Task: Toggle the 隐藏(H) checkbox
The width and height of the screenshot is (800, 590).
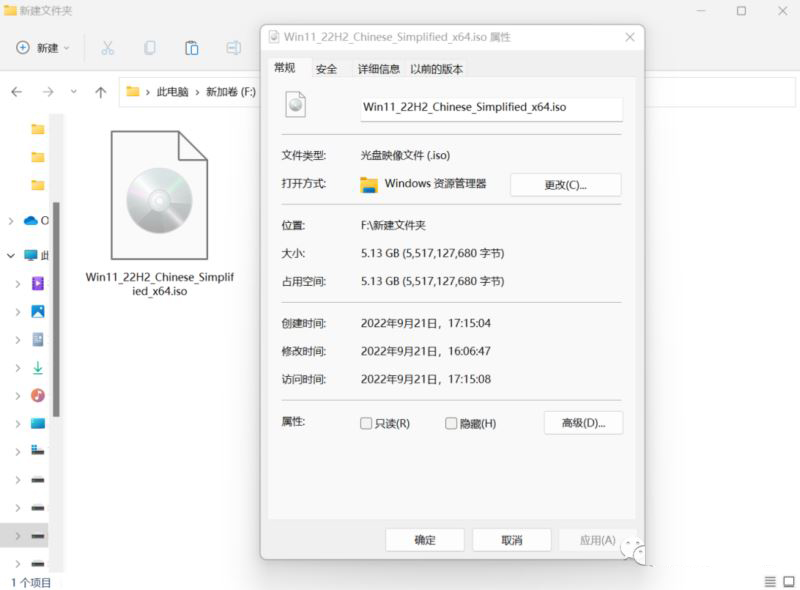Action: (451, 424)
